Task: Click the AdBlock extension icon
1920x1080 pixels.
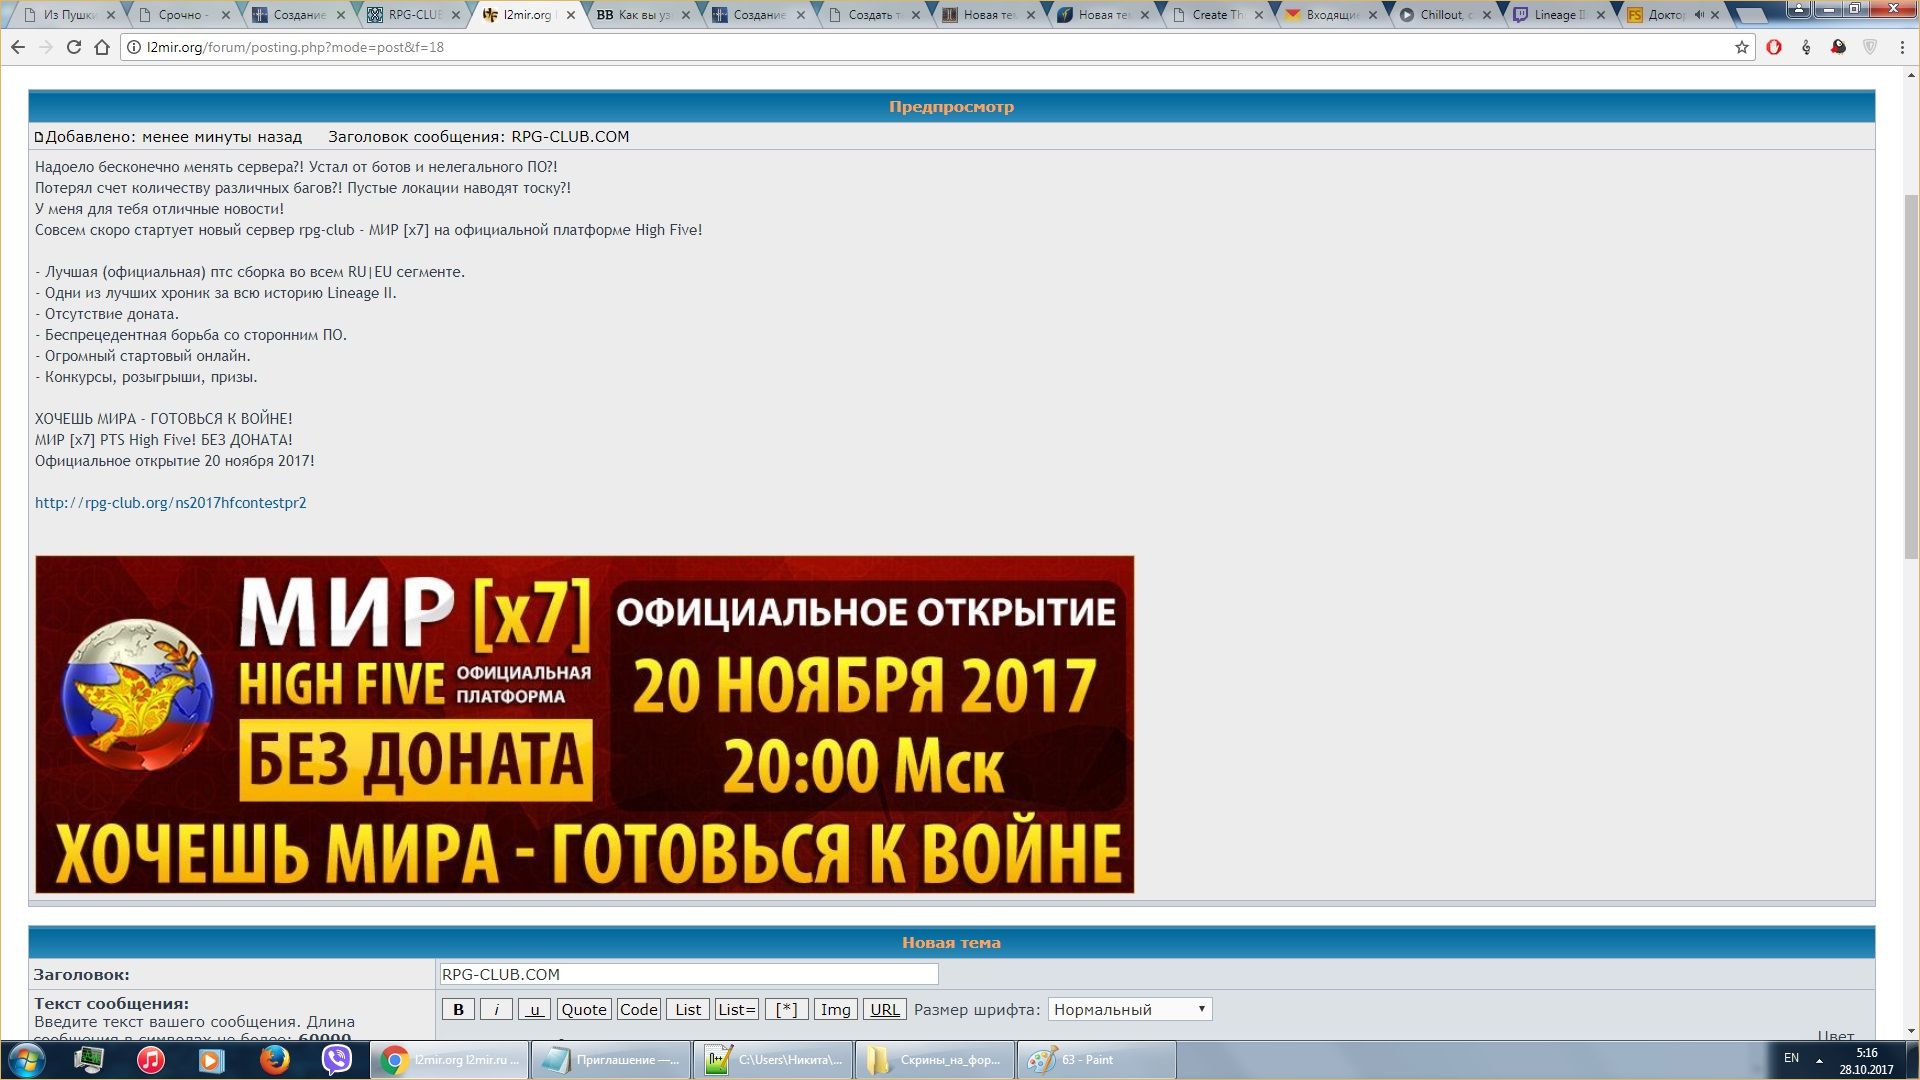Action: (1774, 47)
